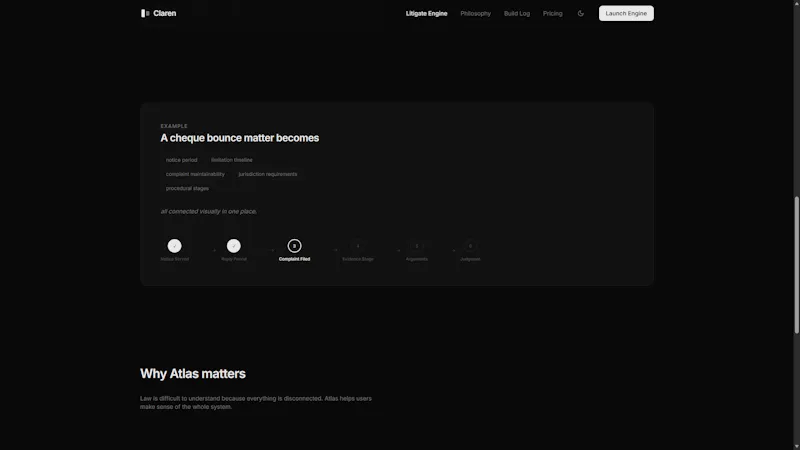Select the complaint maintainability tag
Screen dimensions: 800x450
(195, 174)
